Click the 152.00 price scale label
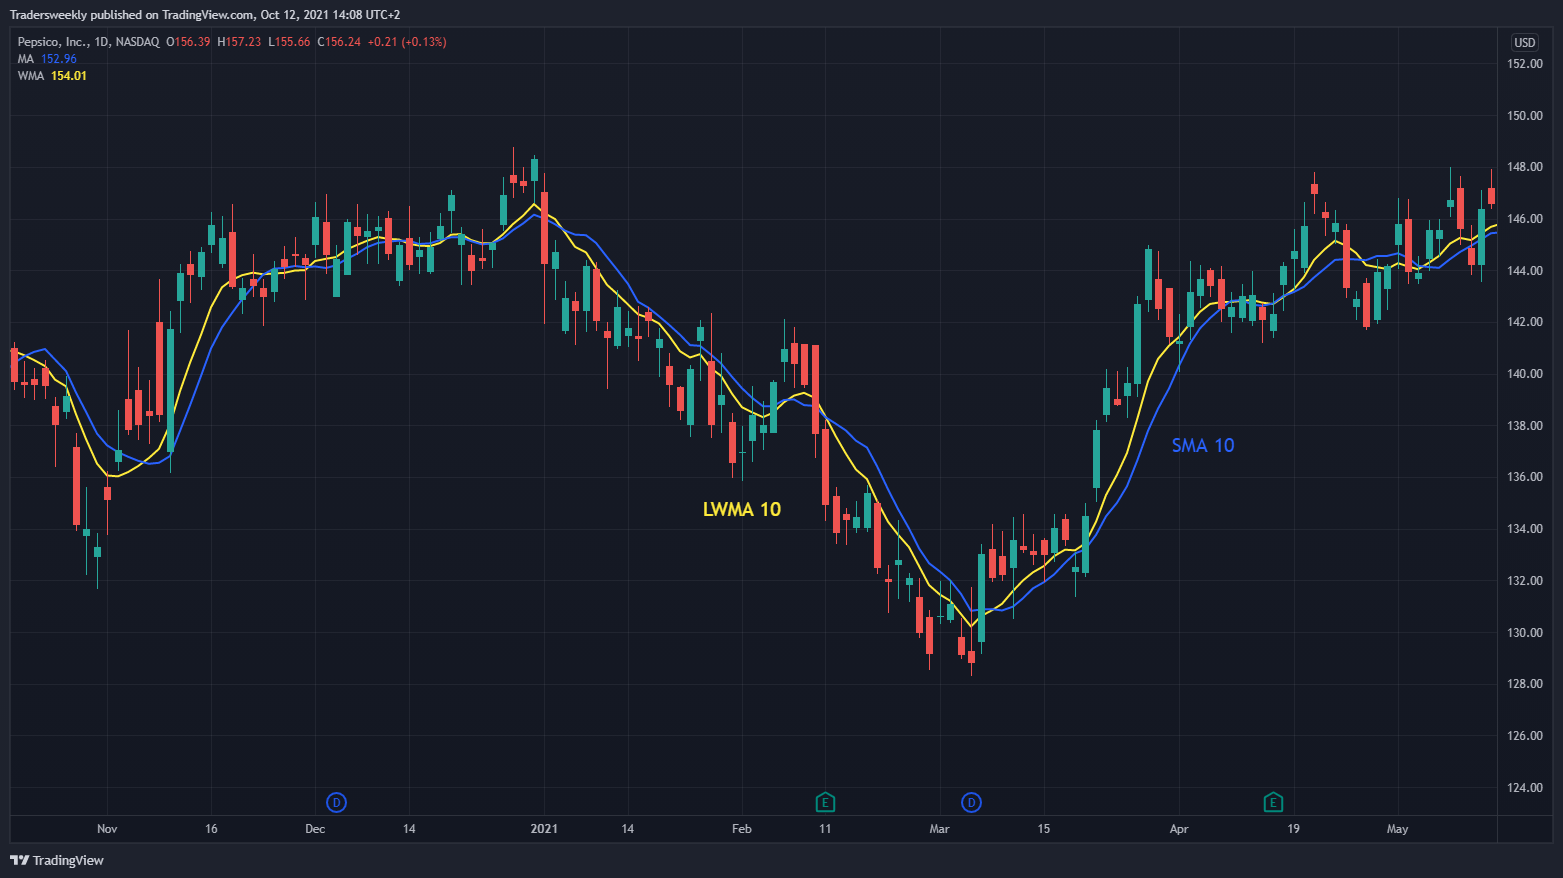 [x=1525, y=64]
